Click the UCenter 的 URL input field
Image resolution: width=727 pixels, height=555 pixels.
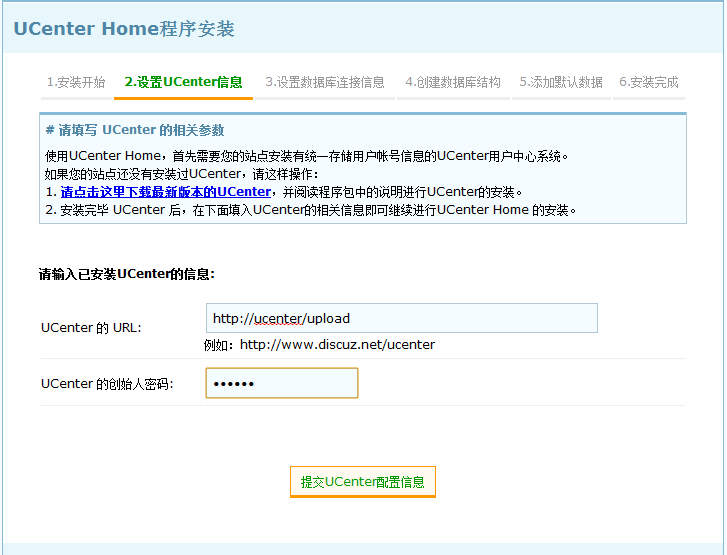[x=402, y=318]
